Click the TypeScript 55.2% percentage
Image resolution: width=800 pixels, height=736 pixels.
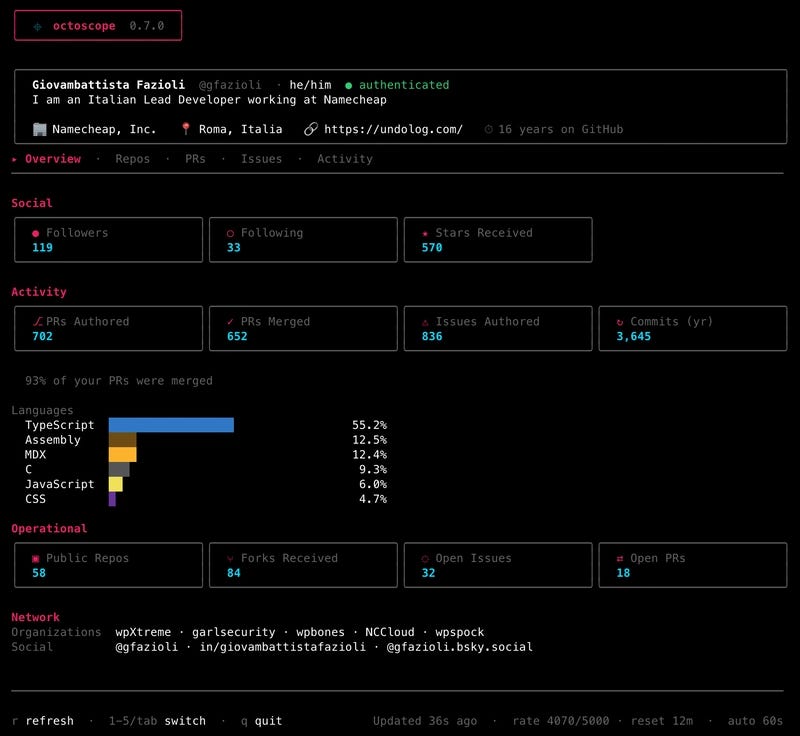pyautogui.click(x=369, y=425)
